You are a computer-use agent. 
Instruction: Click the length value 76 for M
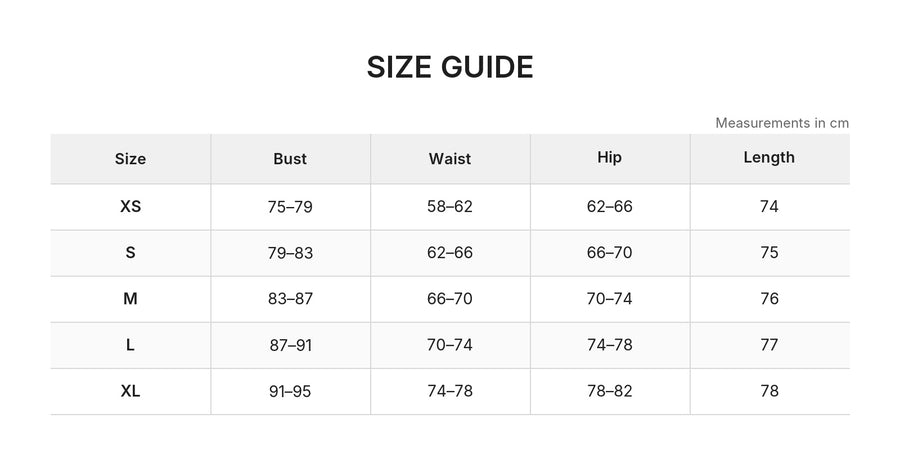[769, 299]
